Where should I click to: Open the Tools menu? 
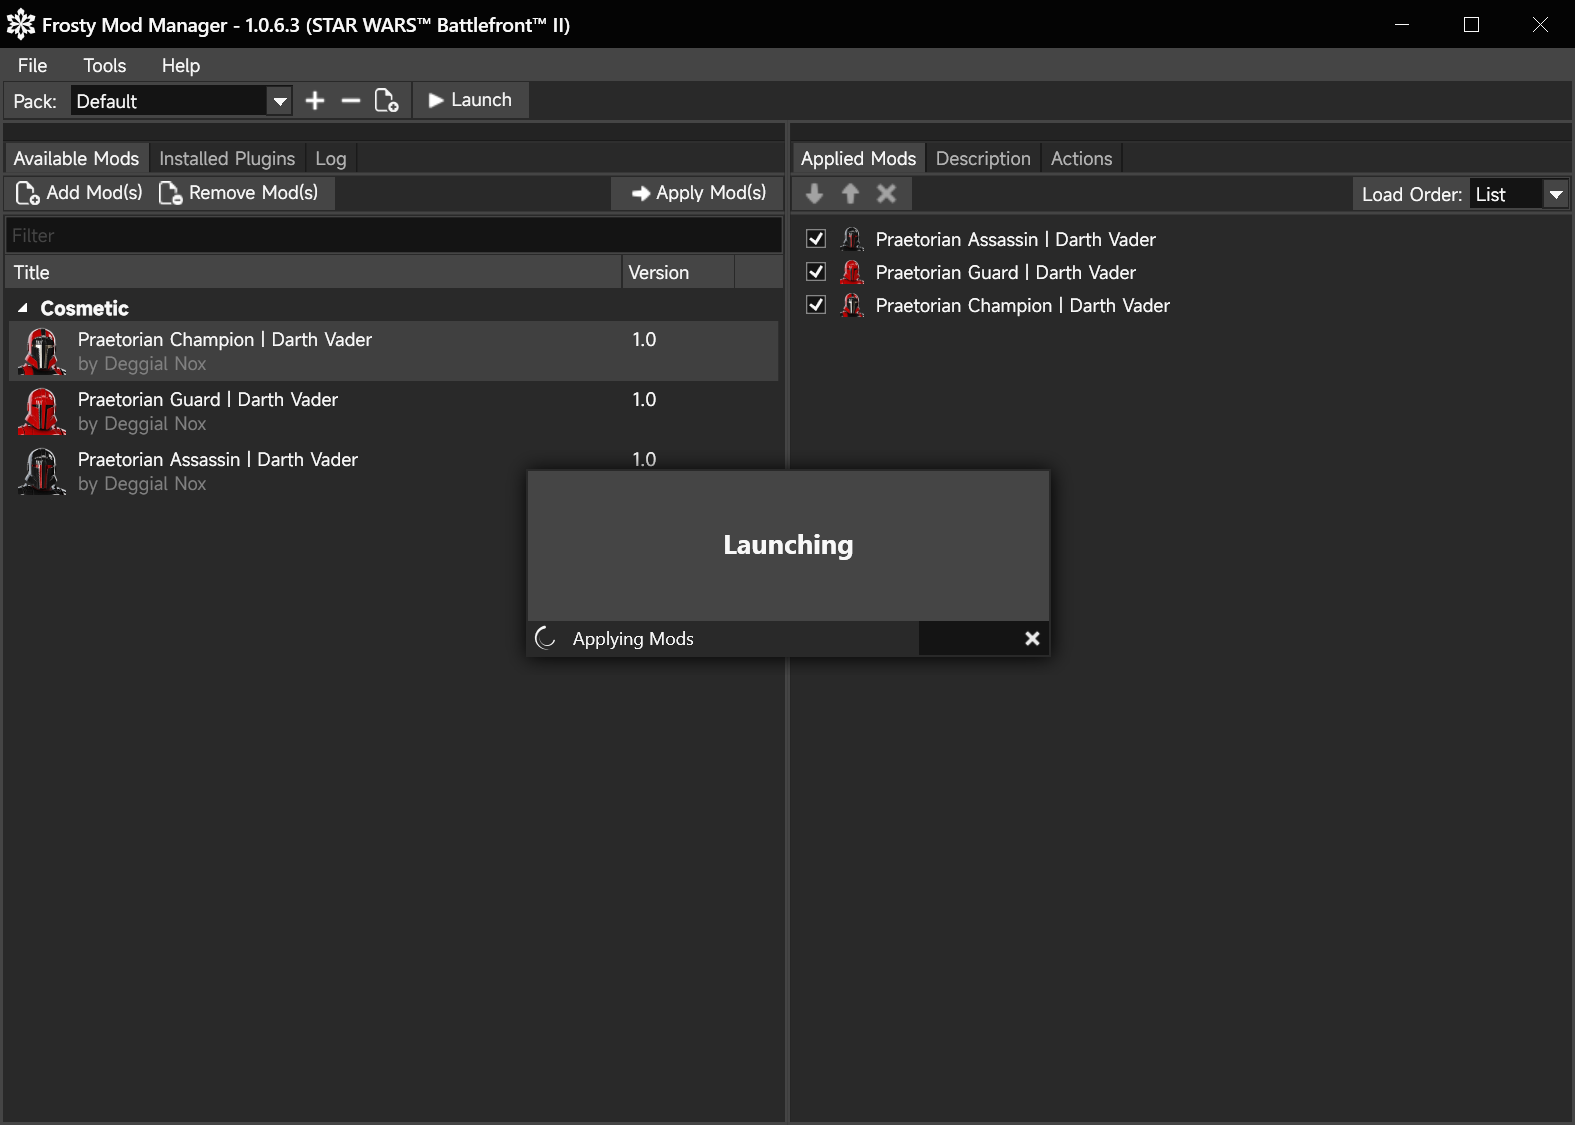104,66
